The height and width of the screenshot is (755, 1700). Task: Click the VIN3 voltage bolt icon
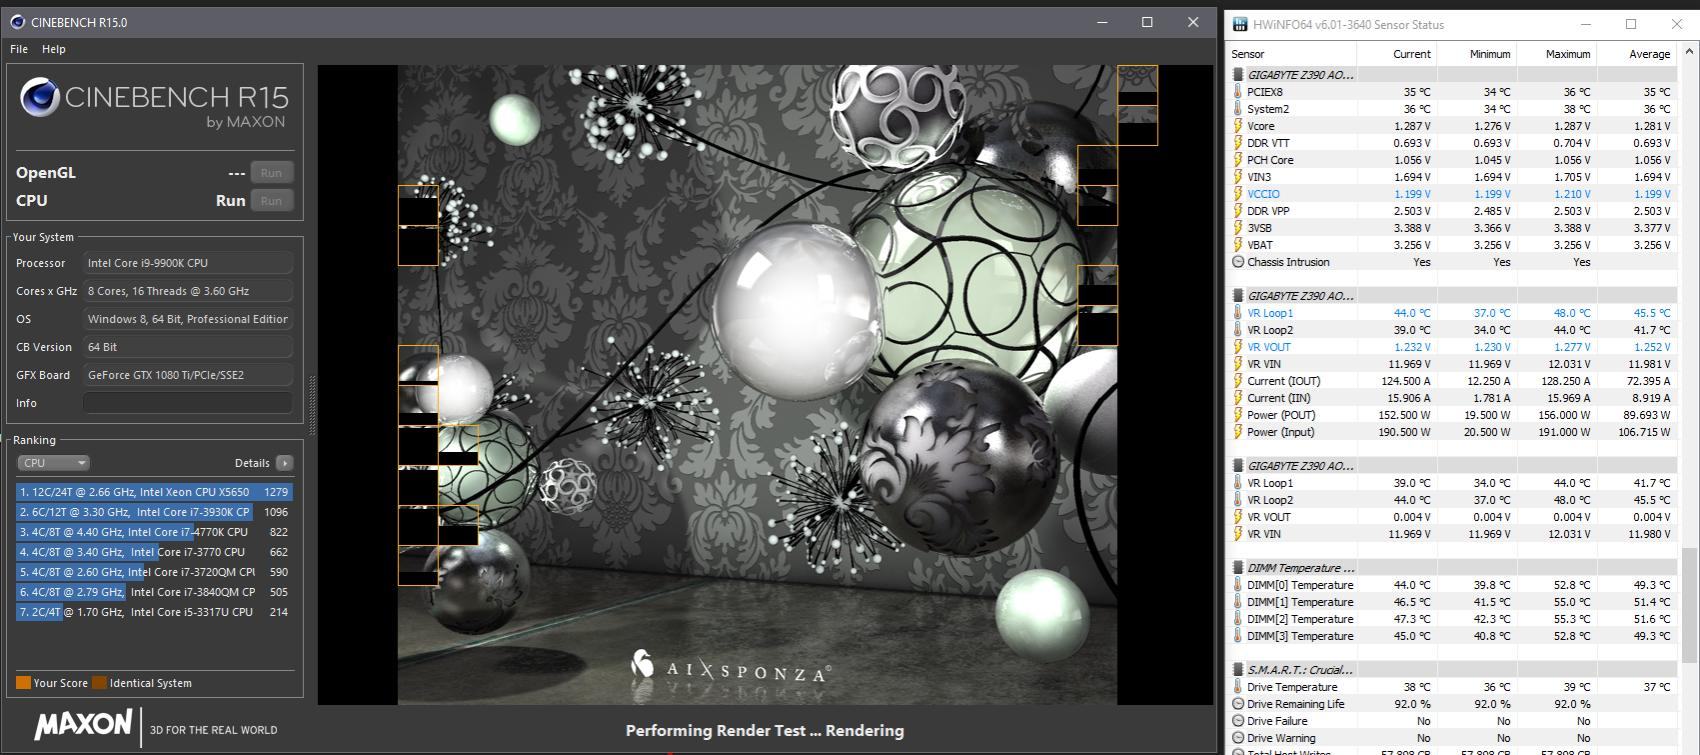tap(1238, 177)
